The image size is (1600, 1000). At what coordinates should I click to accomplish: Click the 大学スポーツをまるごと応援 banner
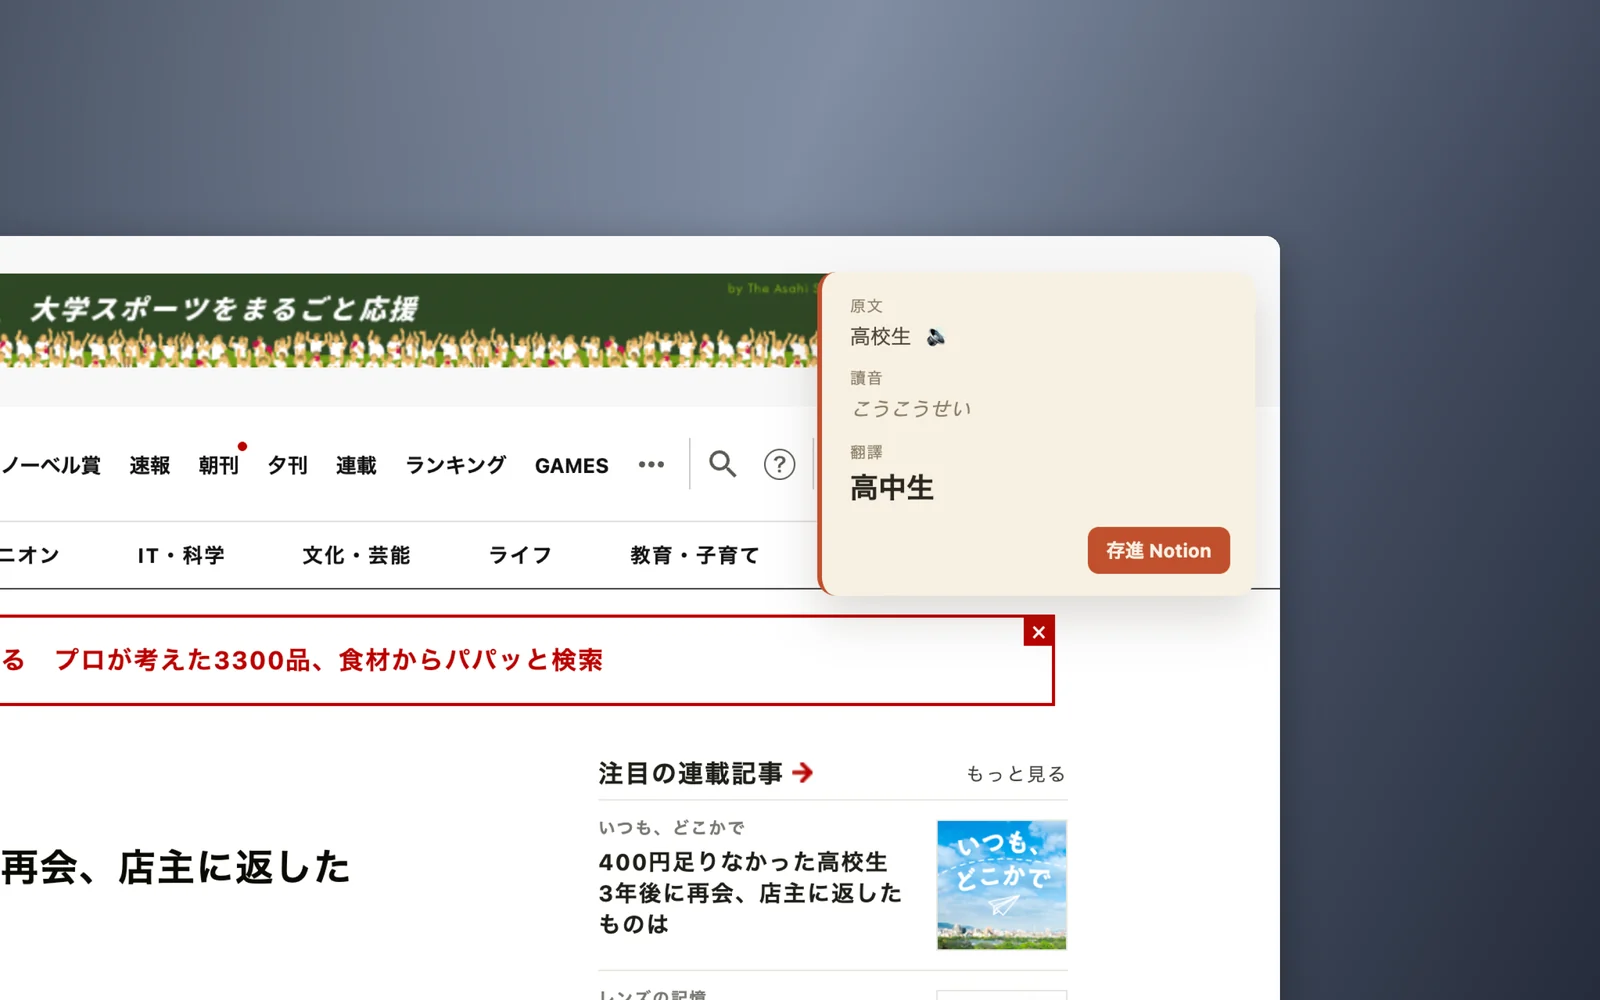410,320
